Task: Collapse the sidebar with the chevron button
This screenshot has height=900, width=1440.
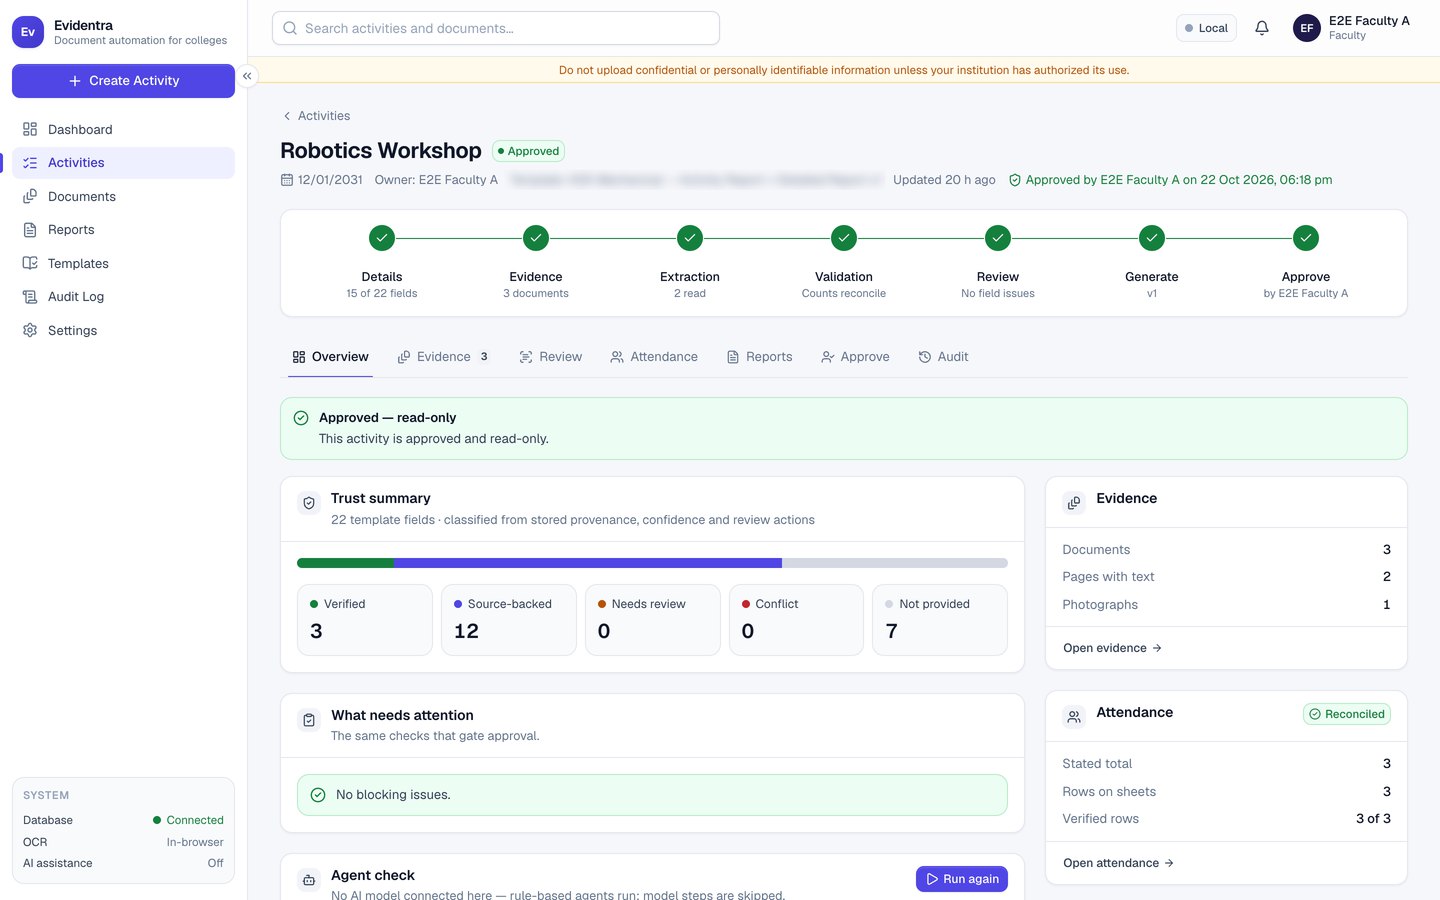Action: (x=247, y=76)
